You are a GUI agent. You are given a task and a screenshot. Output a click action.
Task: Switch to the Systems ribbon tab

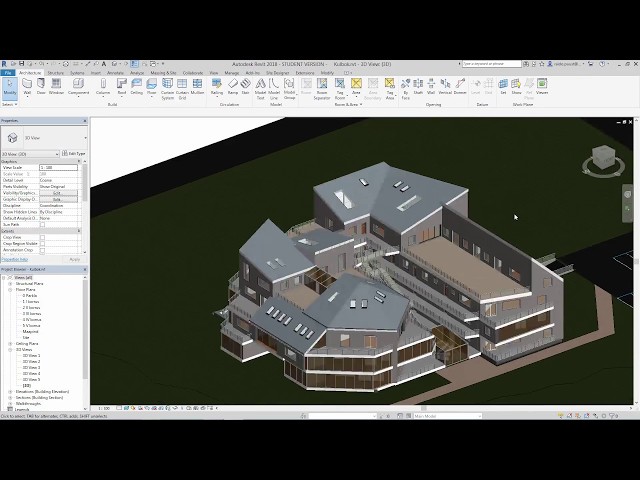[77, 73]
